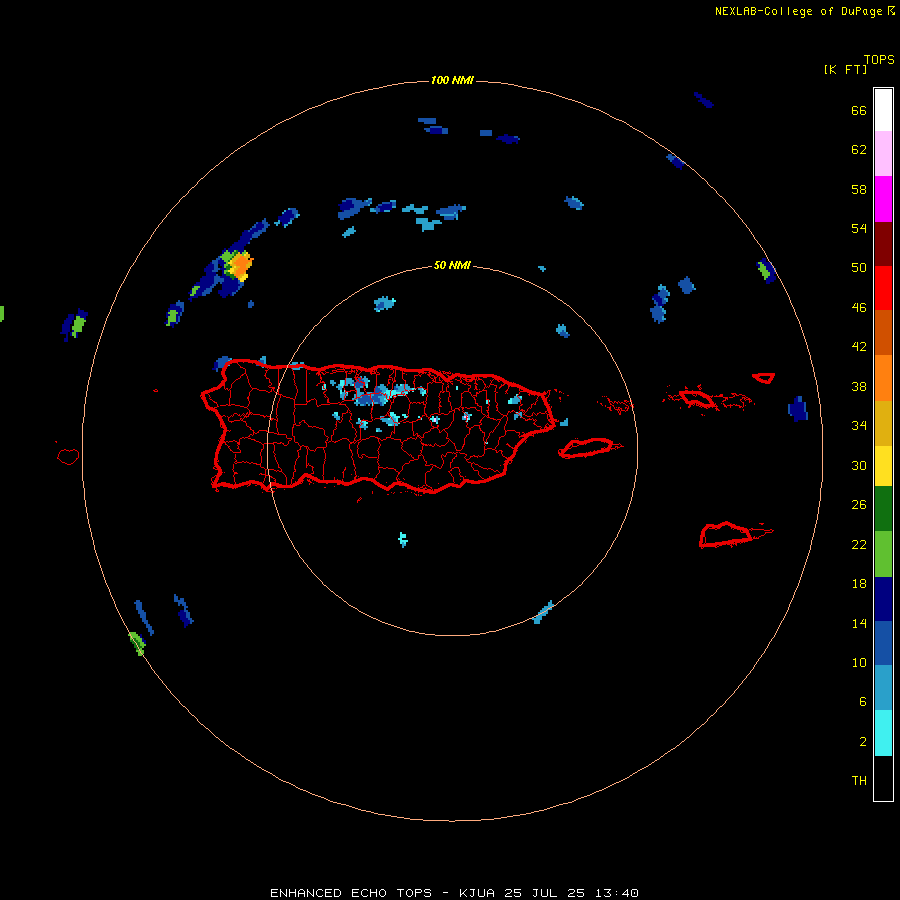Click the orange-yellow storm cell northwest of Puerto Rico

pyautogui.click(x=239, y=266)
